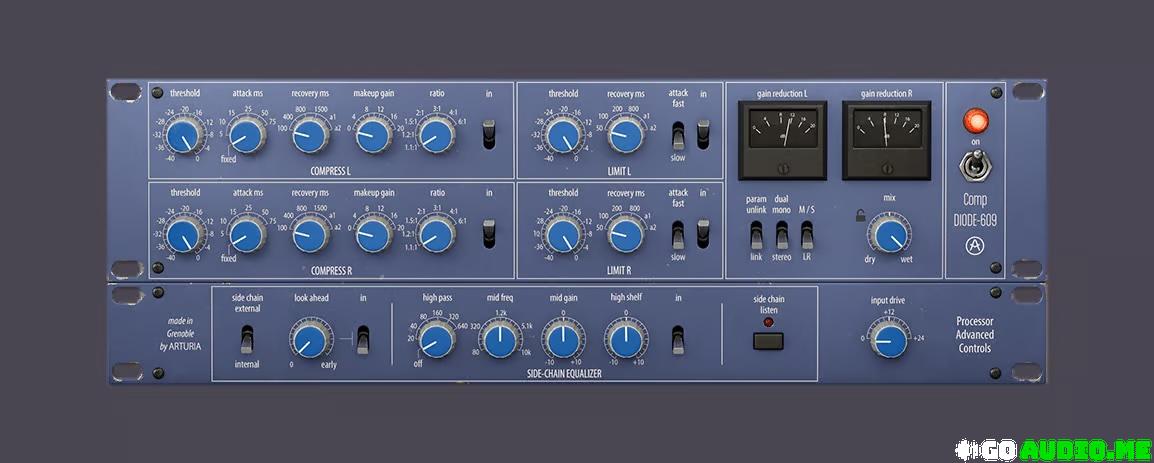Click the side-chain mid freq knob

click(x=500, y=340)
